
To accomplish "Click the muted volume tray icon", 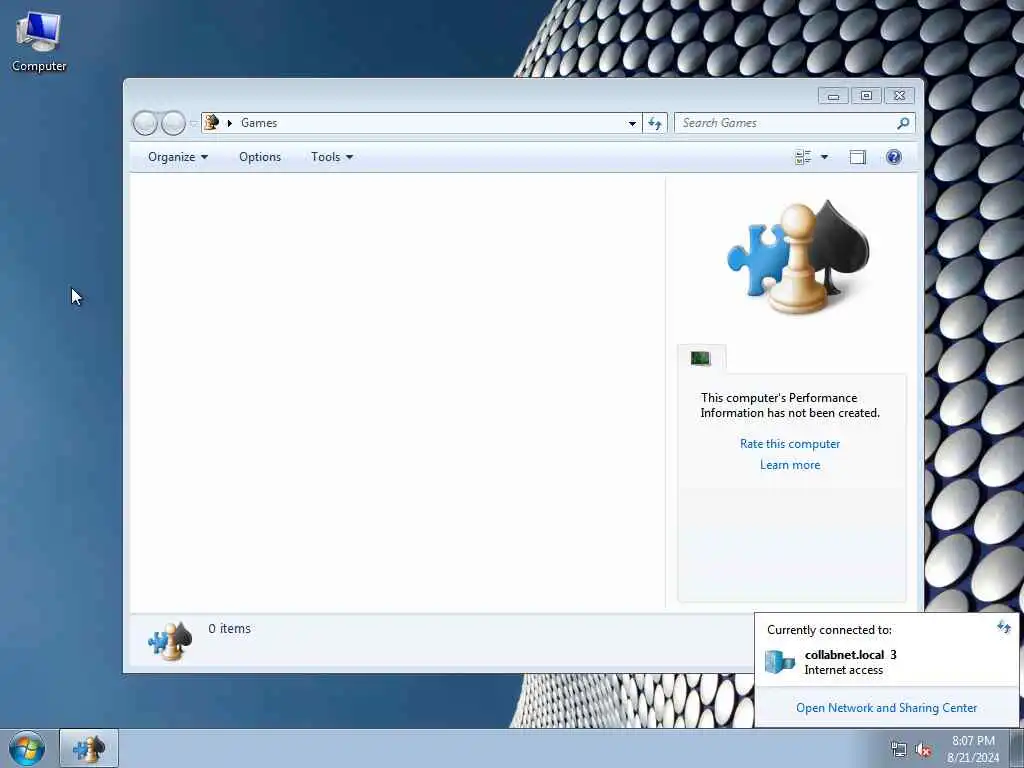I will click(x=923, y=750).
